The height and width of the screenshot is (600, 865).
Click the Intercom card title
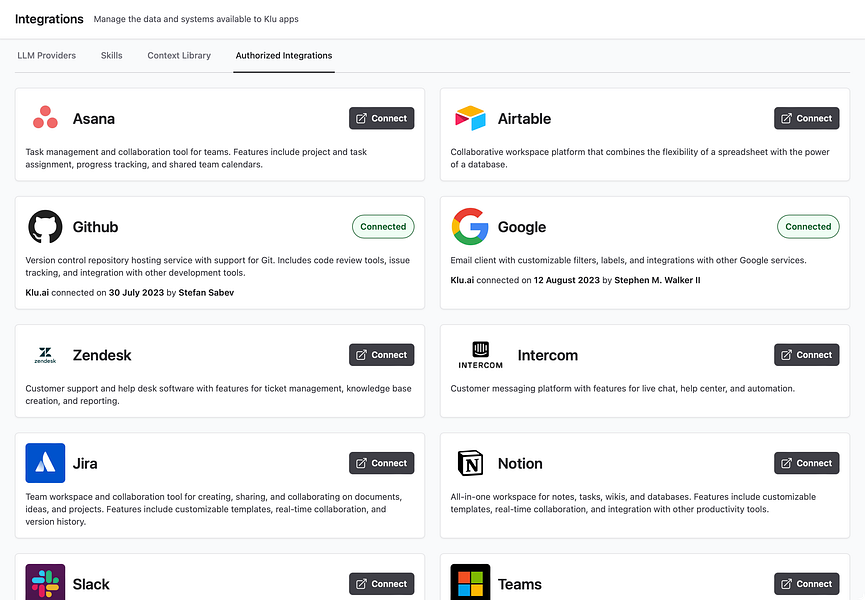(548, 355)
